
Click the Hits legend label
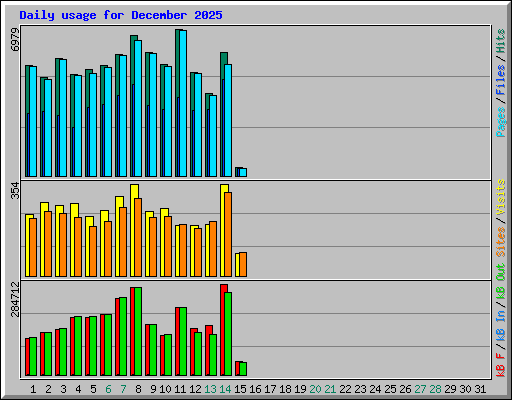click(501, 41)
